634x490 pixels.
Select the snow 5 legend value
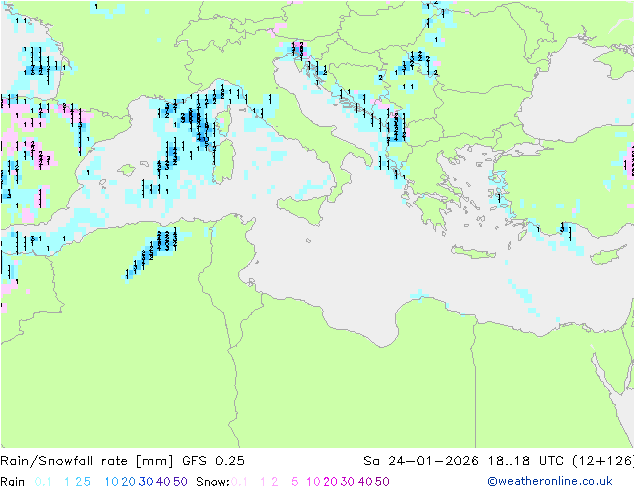click(x=295, y=482)
